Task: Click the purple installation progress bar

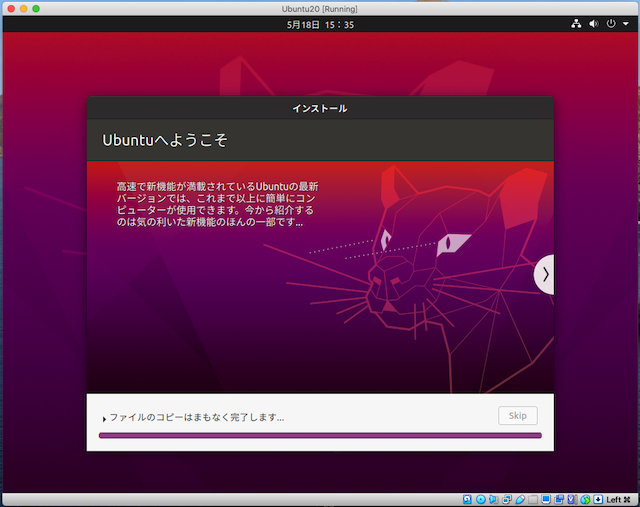Action: [320, 436]
